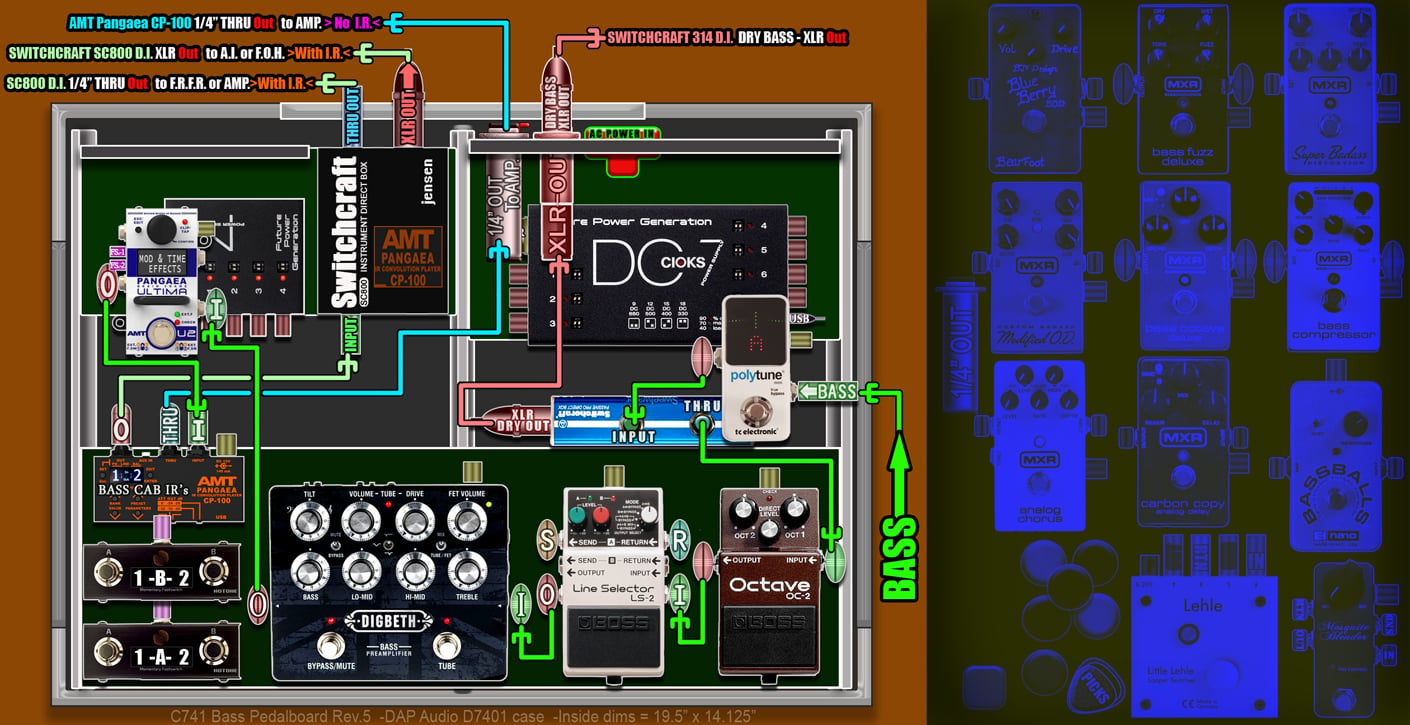Screen dimensions: 1410x725
Task: Select the MXR Super Badass pedal
Action: click(1330, 89)
